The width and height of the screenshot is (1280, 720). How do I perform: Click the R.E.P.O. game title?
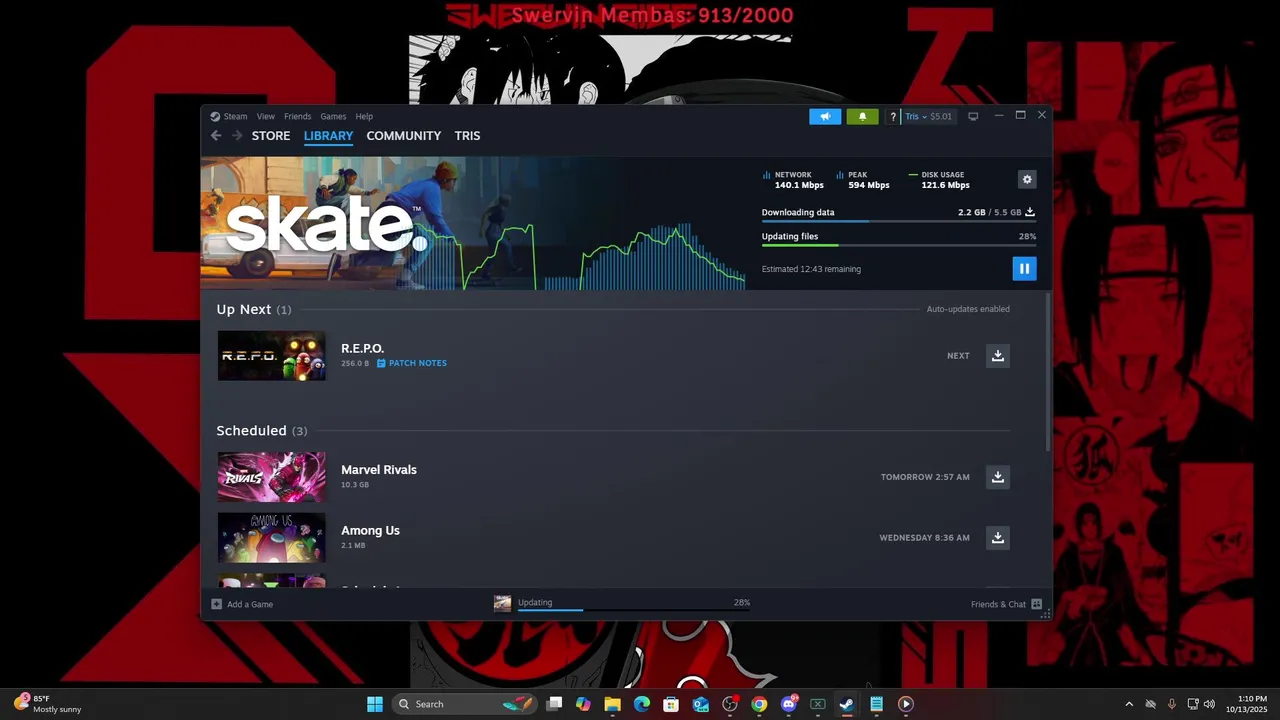pyautogui.click(x=362, y=348)
